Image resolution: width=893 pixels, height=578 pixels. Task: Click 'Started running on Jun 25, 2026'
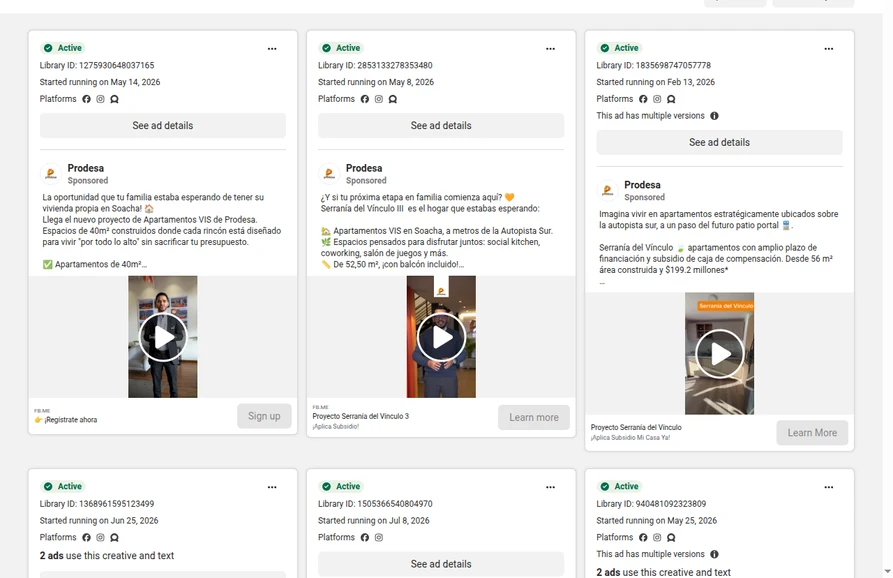(99, 521)
